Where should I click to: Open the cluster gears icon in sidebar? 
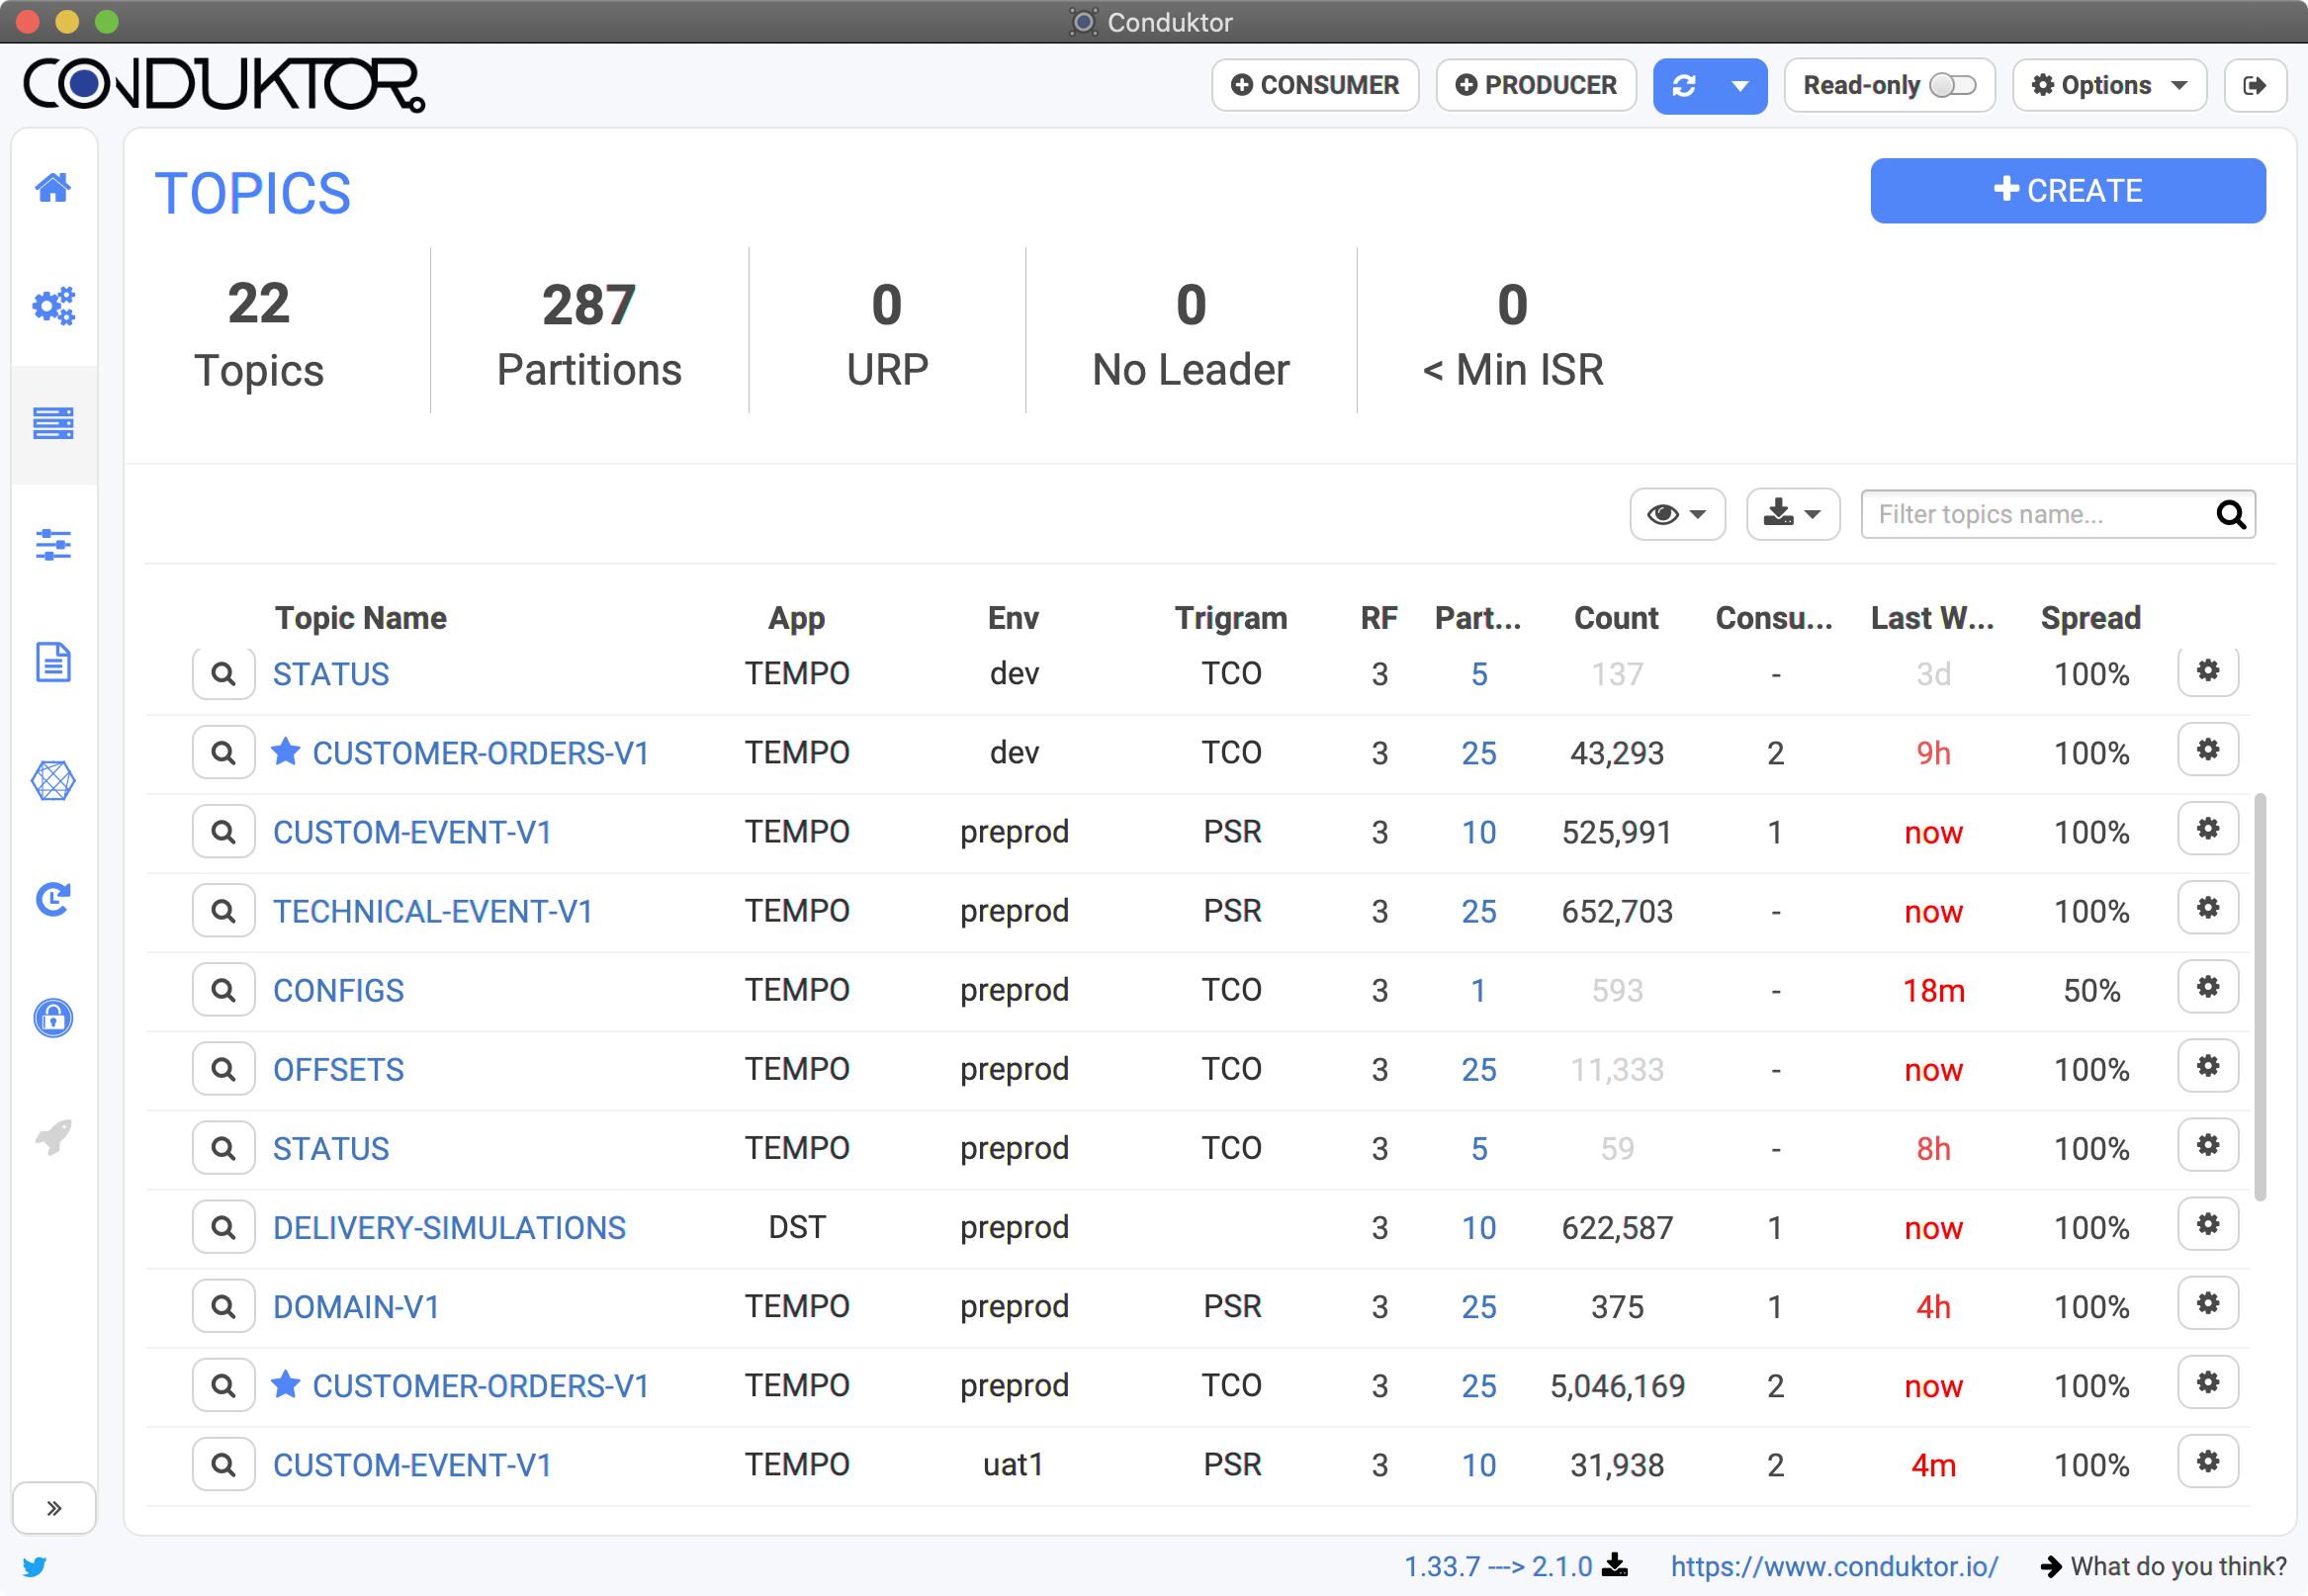(x=53, y=306)
